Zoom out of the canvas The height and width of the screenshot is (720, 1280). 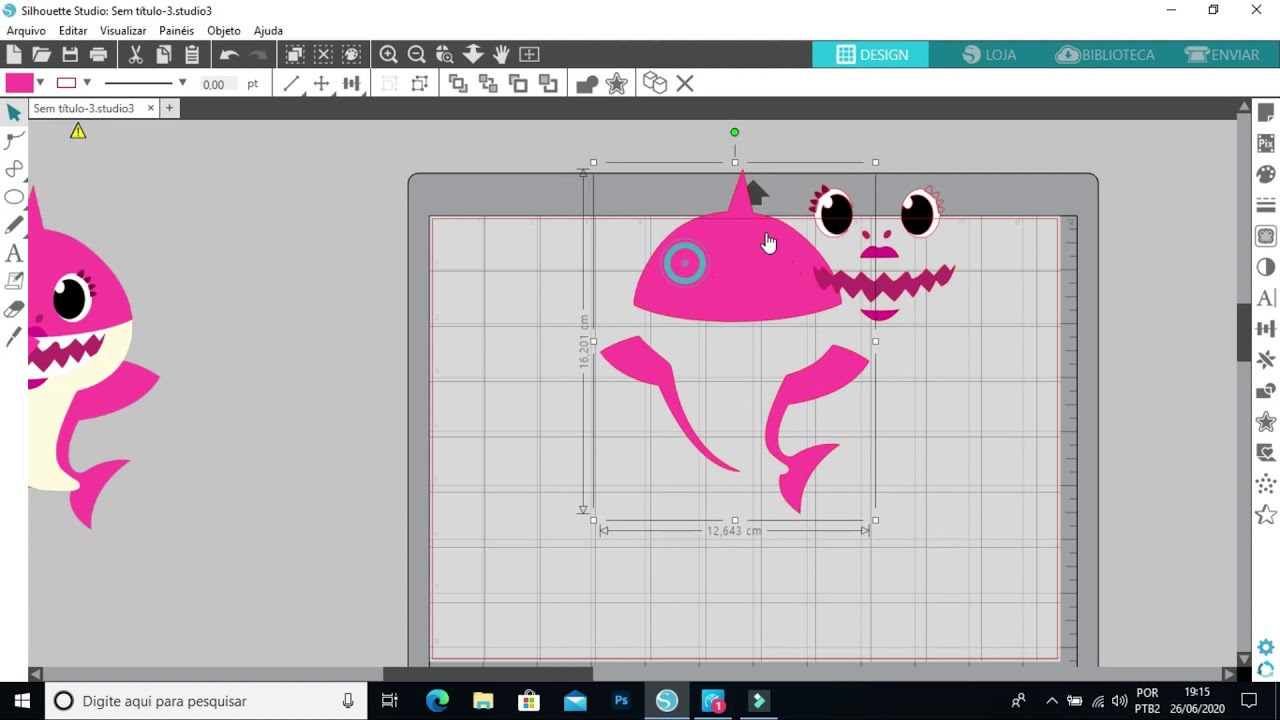pyautogui.click(x=417, y=55)
